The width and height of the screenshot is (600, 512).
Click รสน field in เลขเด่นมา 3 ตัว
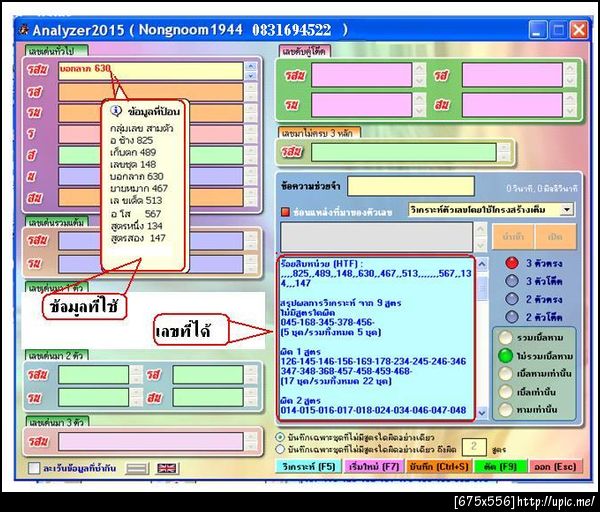tap(151, 441)
